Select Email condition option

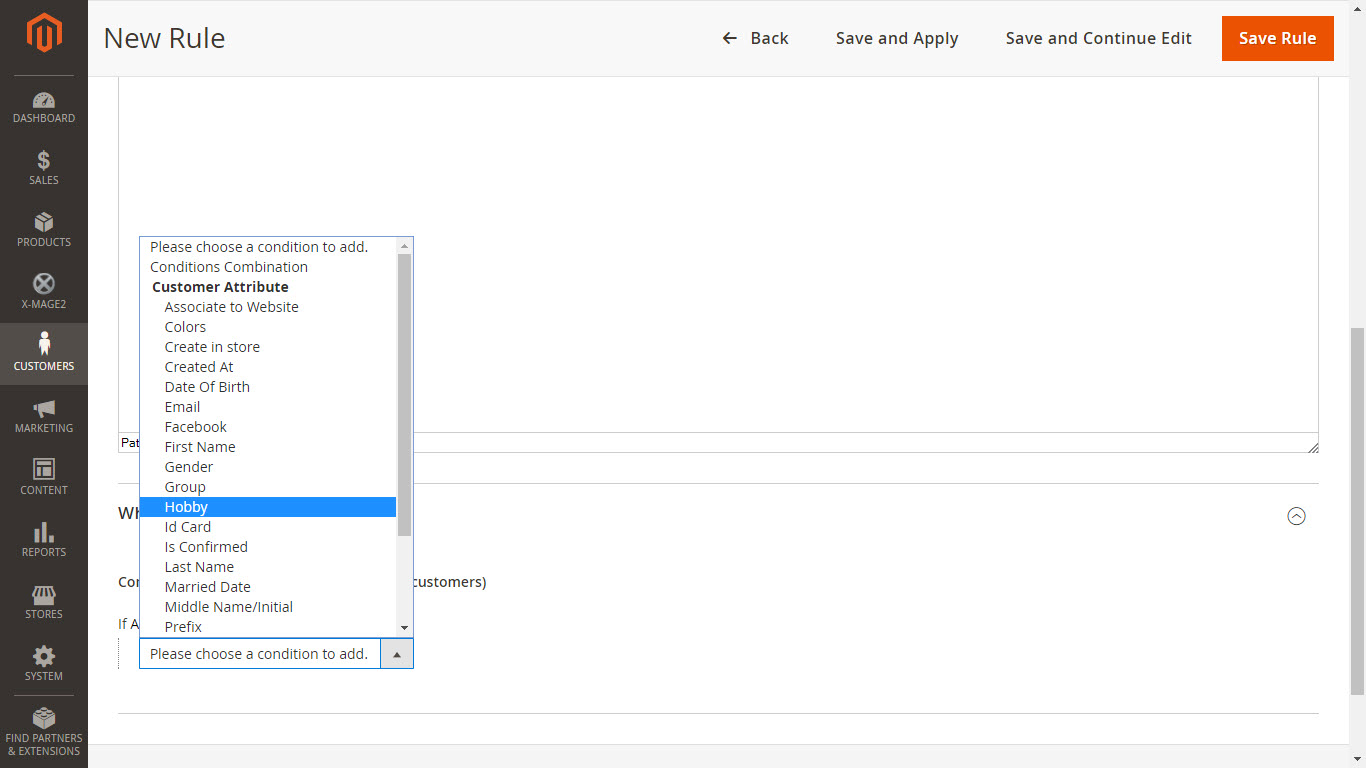coord(268,407)
